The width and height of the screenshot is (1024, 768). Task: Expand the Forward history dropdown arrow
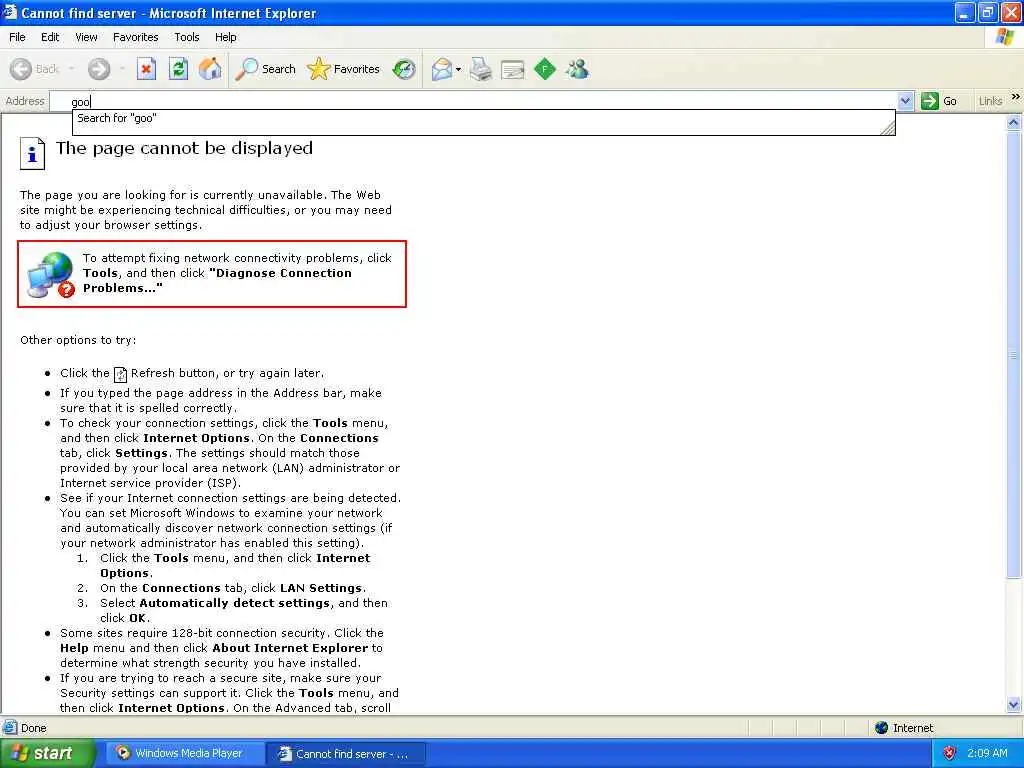click(x=122, y=69)
